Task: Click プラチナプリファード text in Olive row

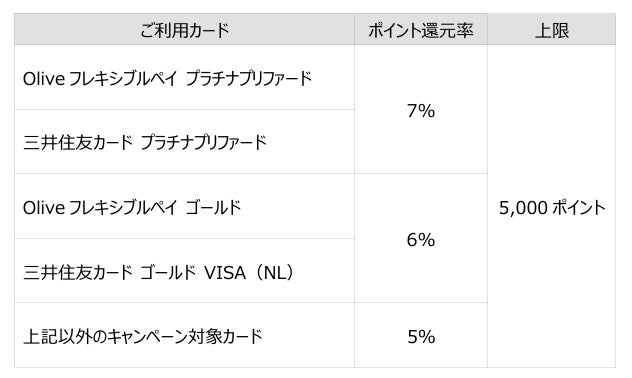Action: pyautogui.click(x=249, y=78)
